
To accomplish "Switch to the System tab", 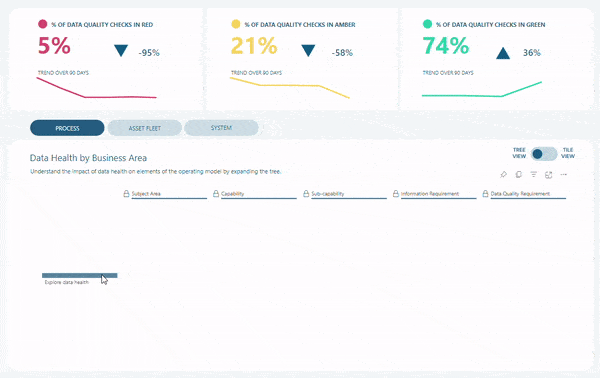I will click(x=221, y=128).
